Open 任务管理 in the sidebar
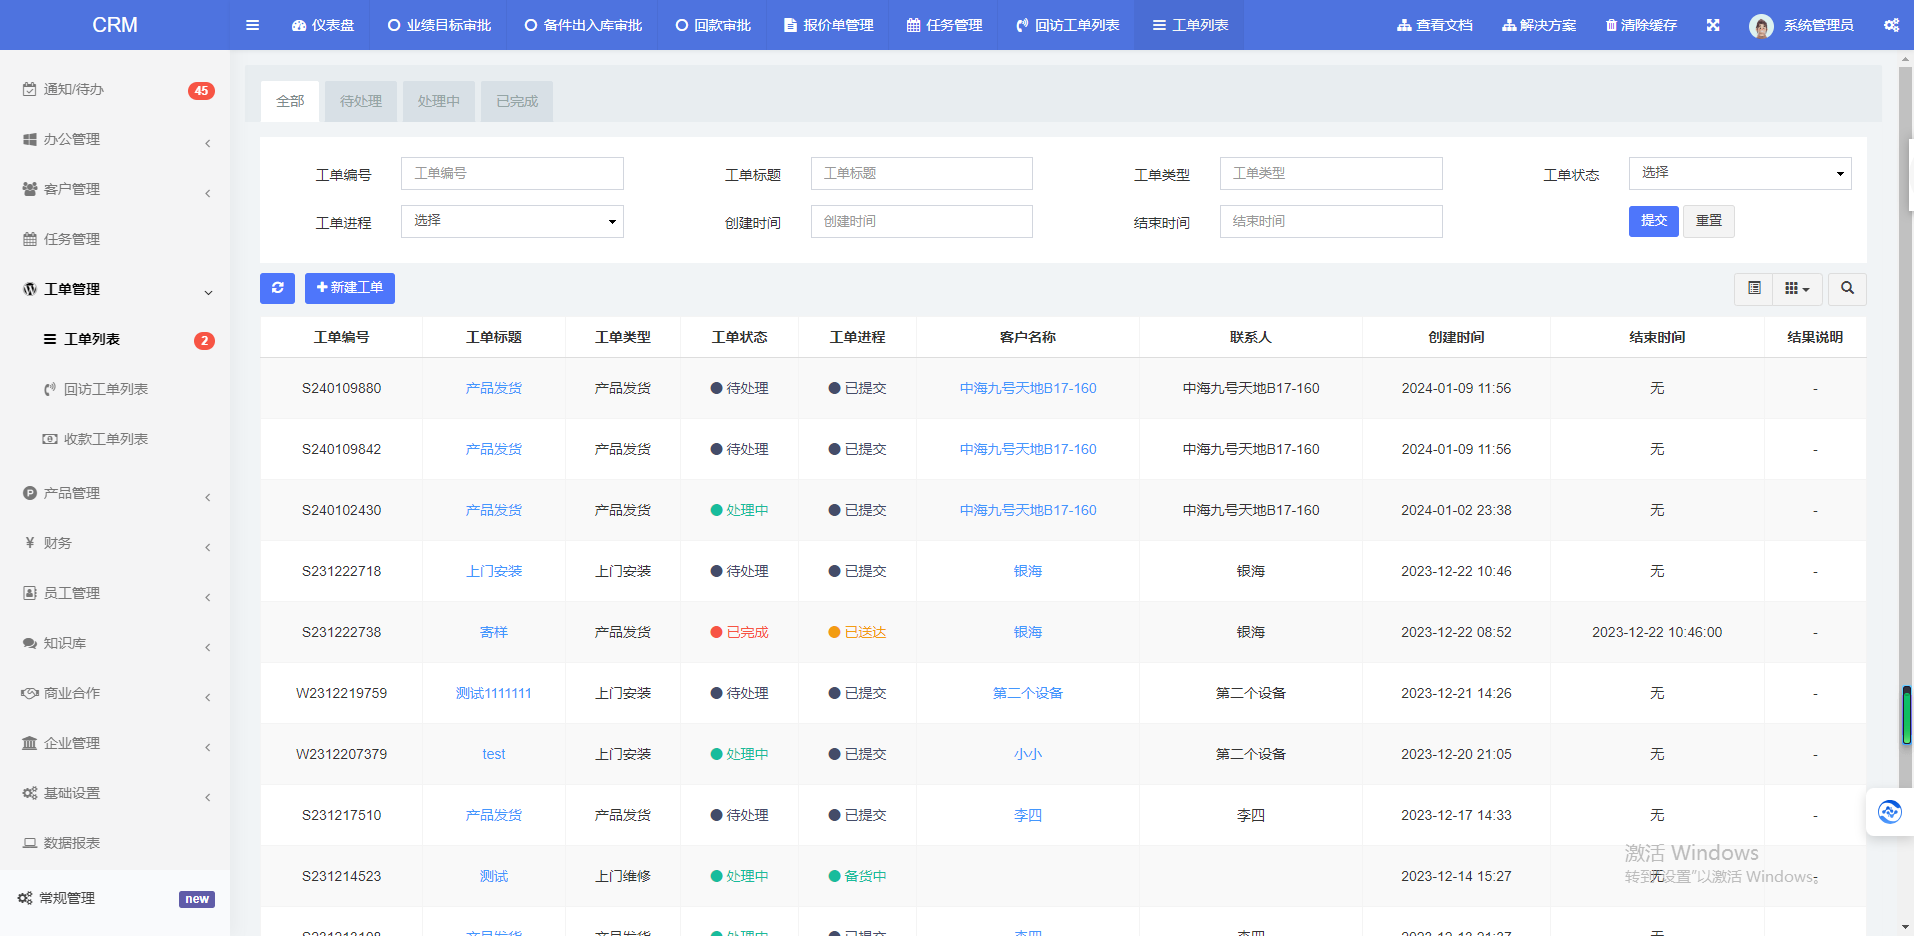Viewport: 1914px width, 936px height. point(115,239)
